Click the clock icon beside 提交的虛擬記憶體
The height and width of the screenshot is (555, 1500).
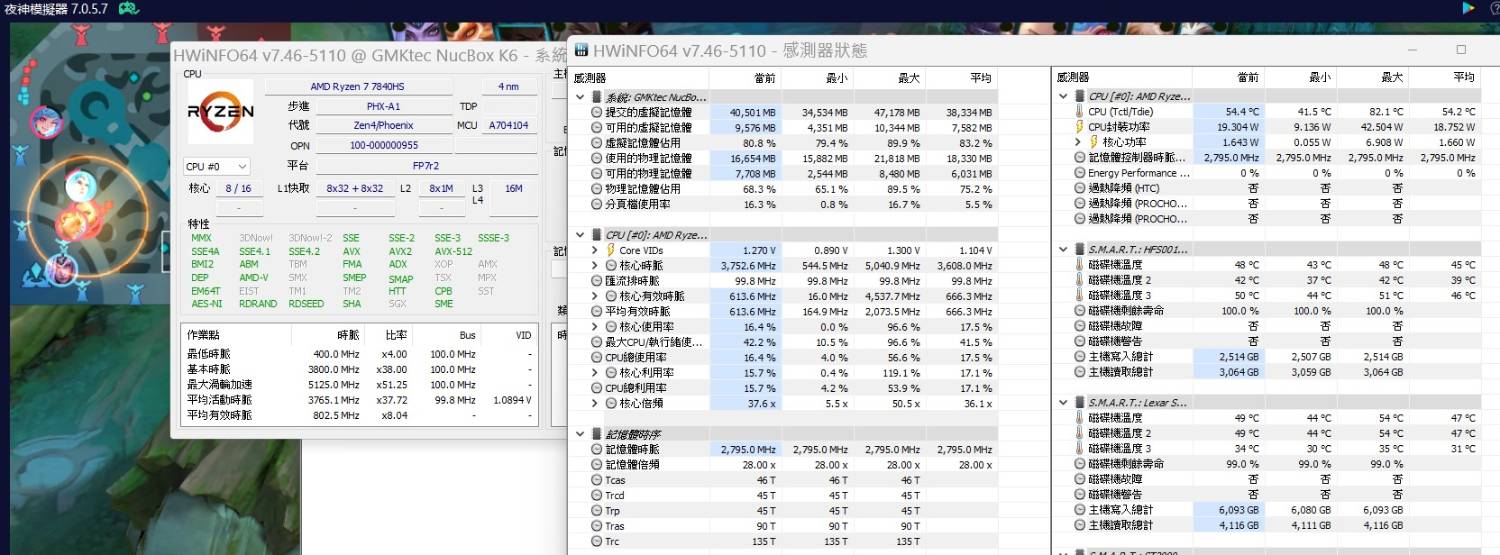pos(597,112)
